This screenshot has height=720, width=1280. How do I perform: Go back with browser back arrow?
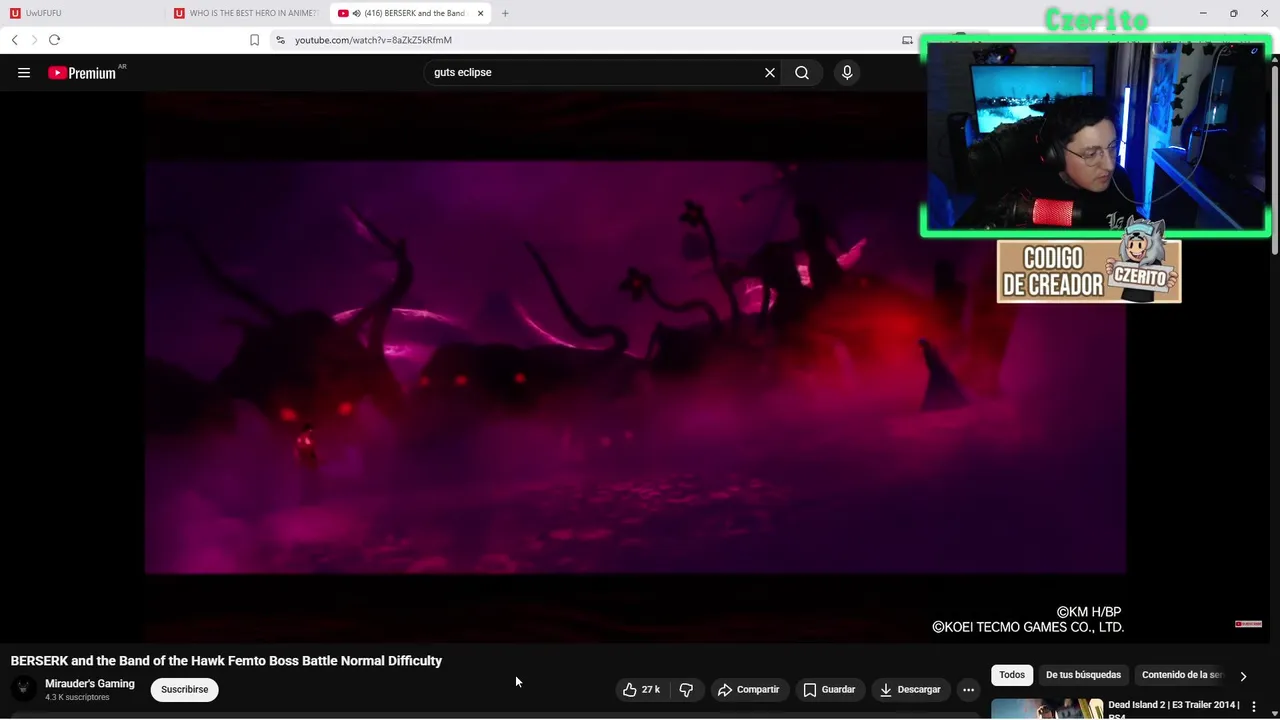tap(15, 40)
